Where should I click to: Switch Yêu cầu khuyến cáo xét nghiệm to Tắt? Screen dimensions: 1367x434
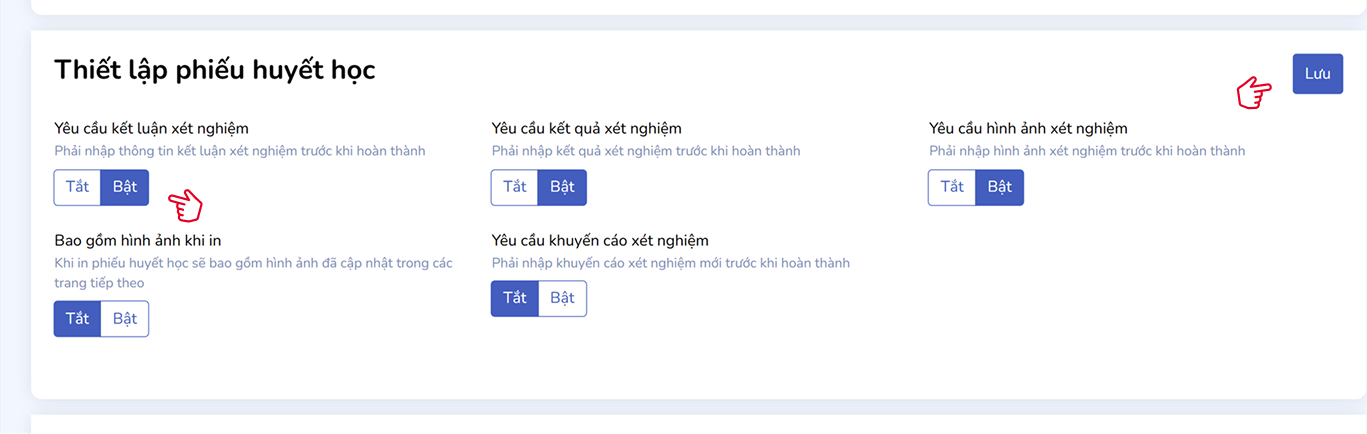pyautogui.click(x=514, y=298)
